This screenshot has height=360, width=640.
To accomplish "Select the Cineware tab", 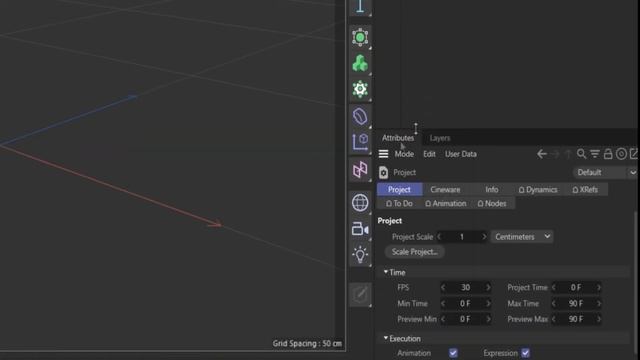I will (x=445, y=189).
